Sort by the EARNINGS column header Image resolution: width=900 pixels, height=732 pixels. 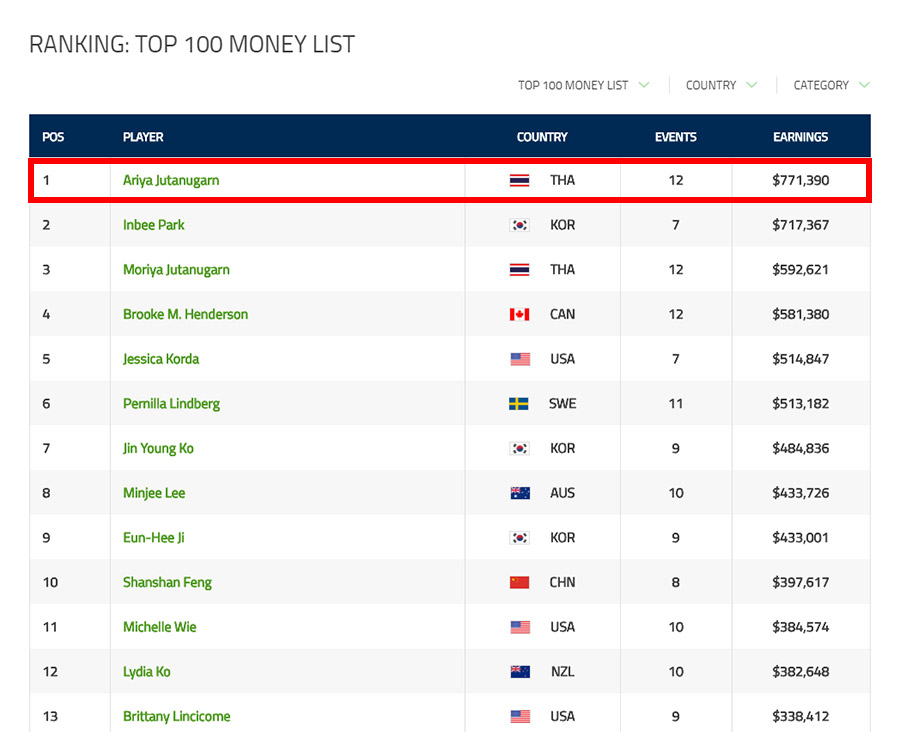click(800, 137)
